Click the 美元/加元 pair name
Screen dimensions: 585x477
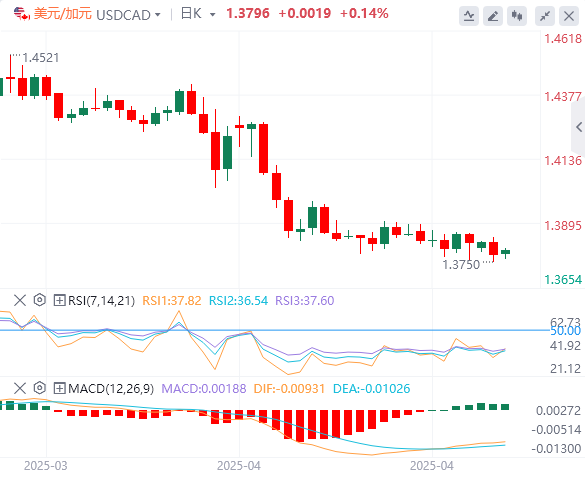tap(63, 14)
